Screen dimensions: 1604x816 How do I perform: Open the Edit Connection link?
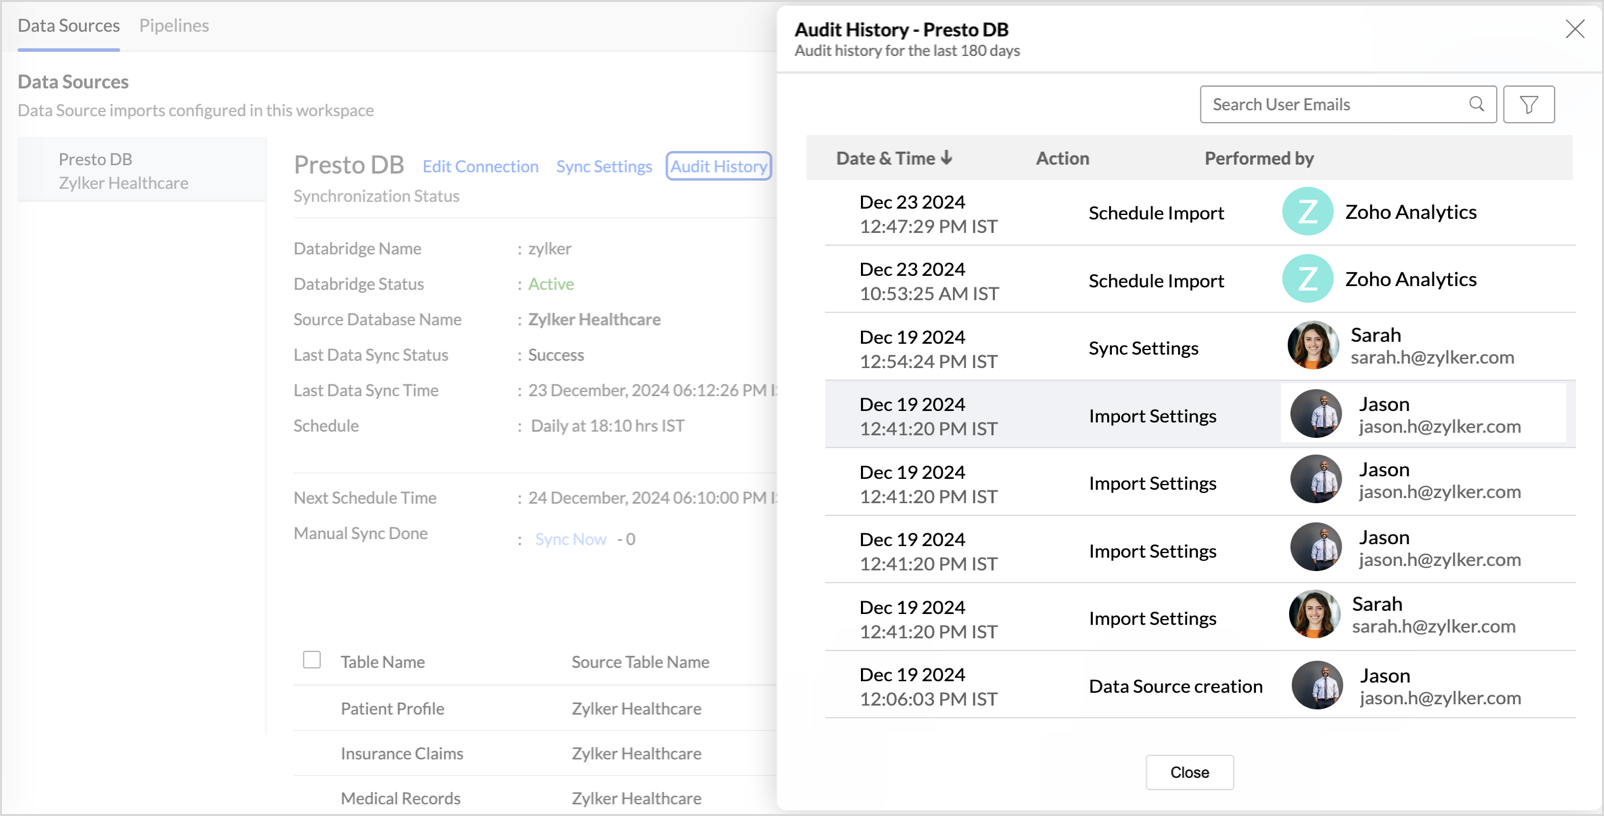click(x=480, y=166)
